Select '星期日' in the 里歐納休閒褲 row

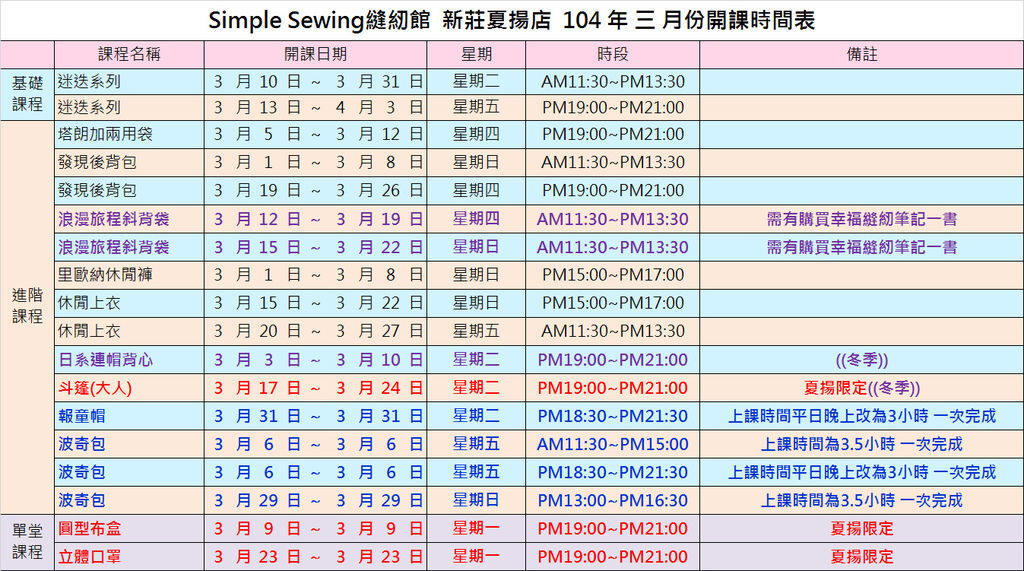tap(476, 274)
